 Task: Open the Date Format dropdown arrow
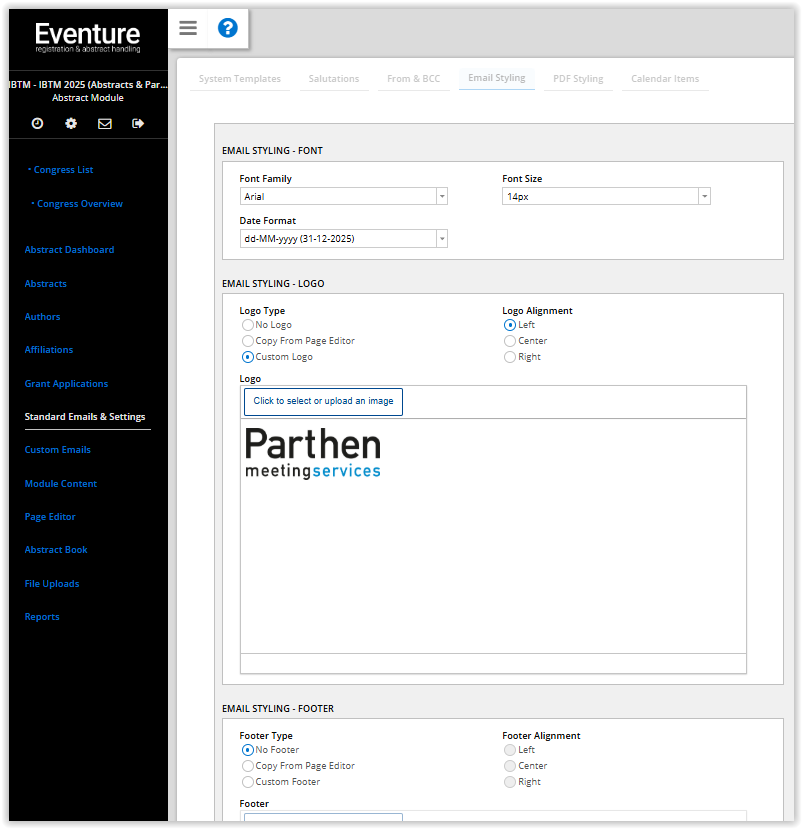tap(442, 238)
